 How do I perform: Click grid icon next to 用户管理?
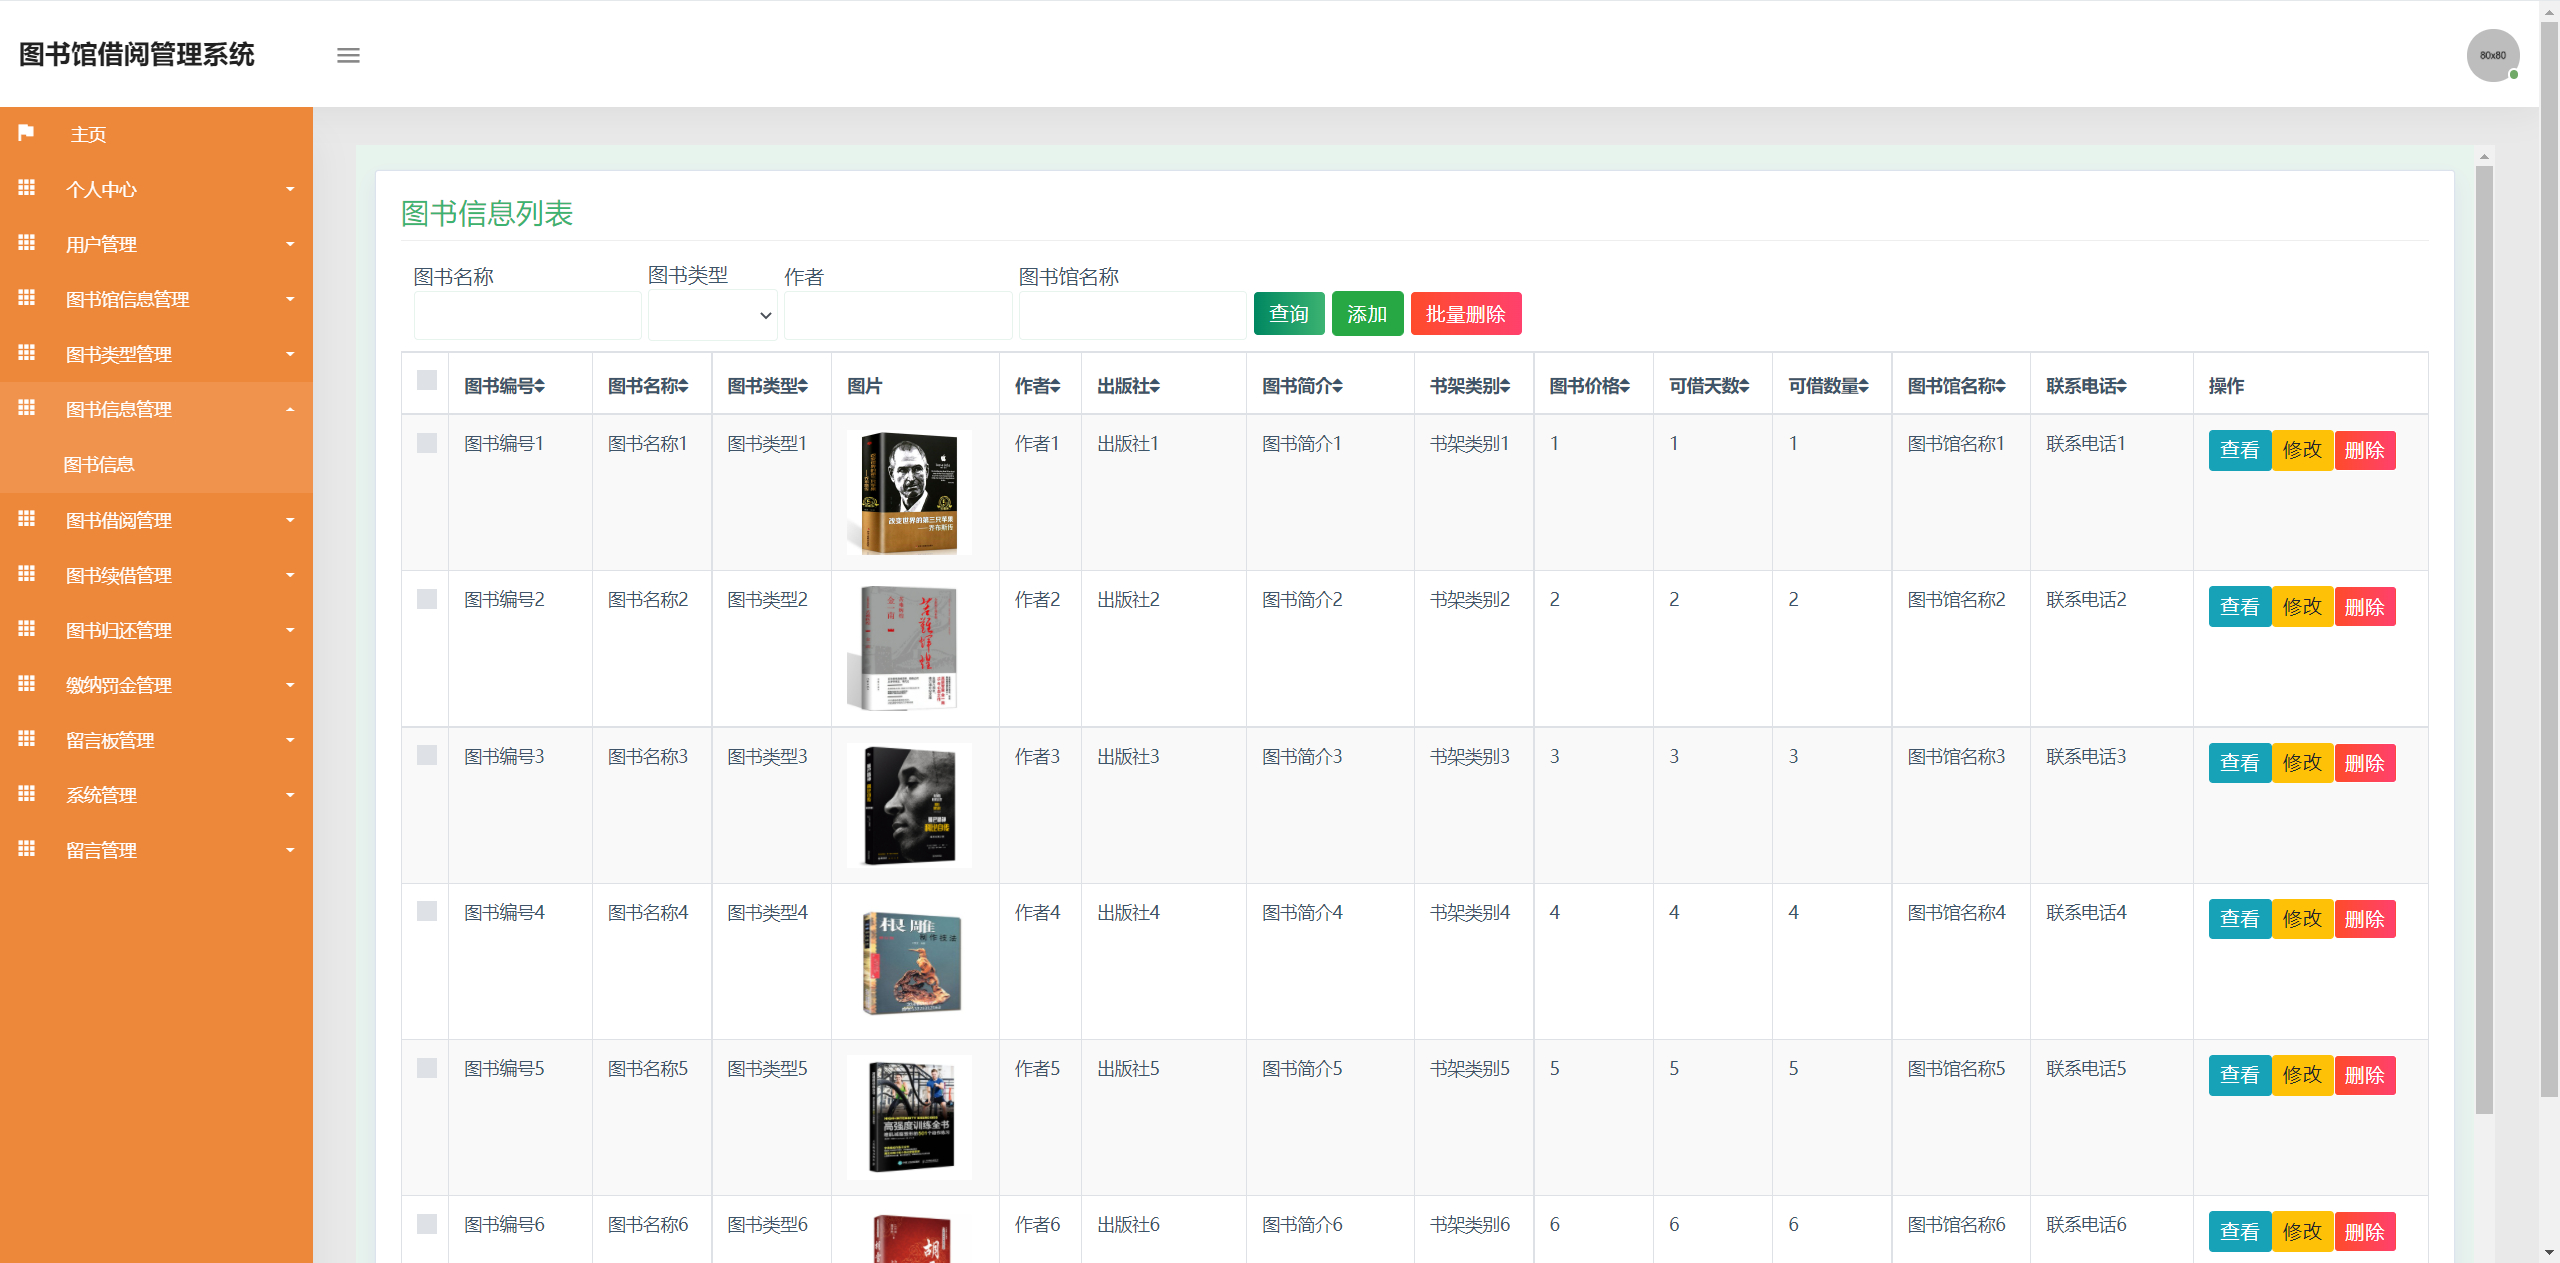click(27, 243)
